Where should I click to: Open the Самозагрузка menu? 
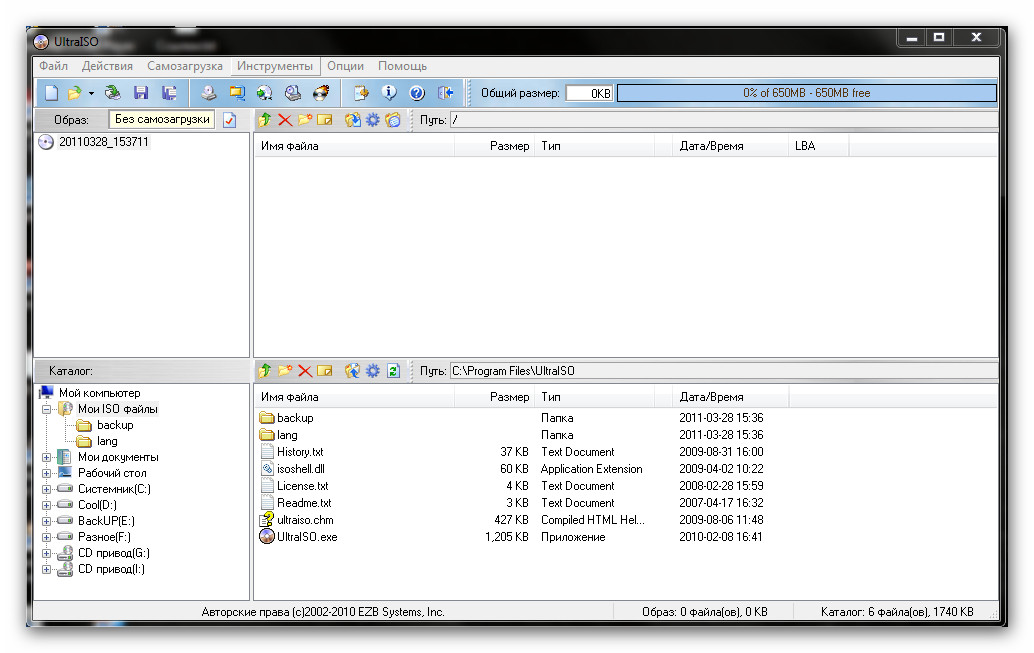[184, 66]
